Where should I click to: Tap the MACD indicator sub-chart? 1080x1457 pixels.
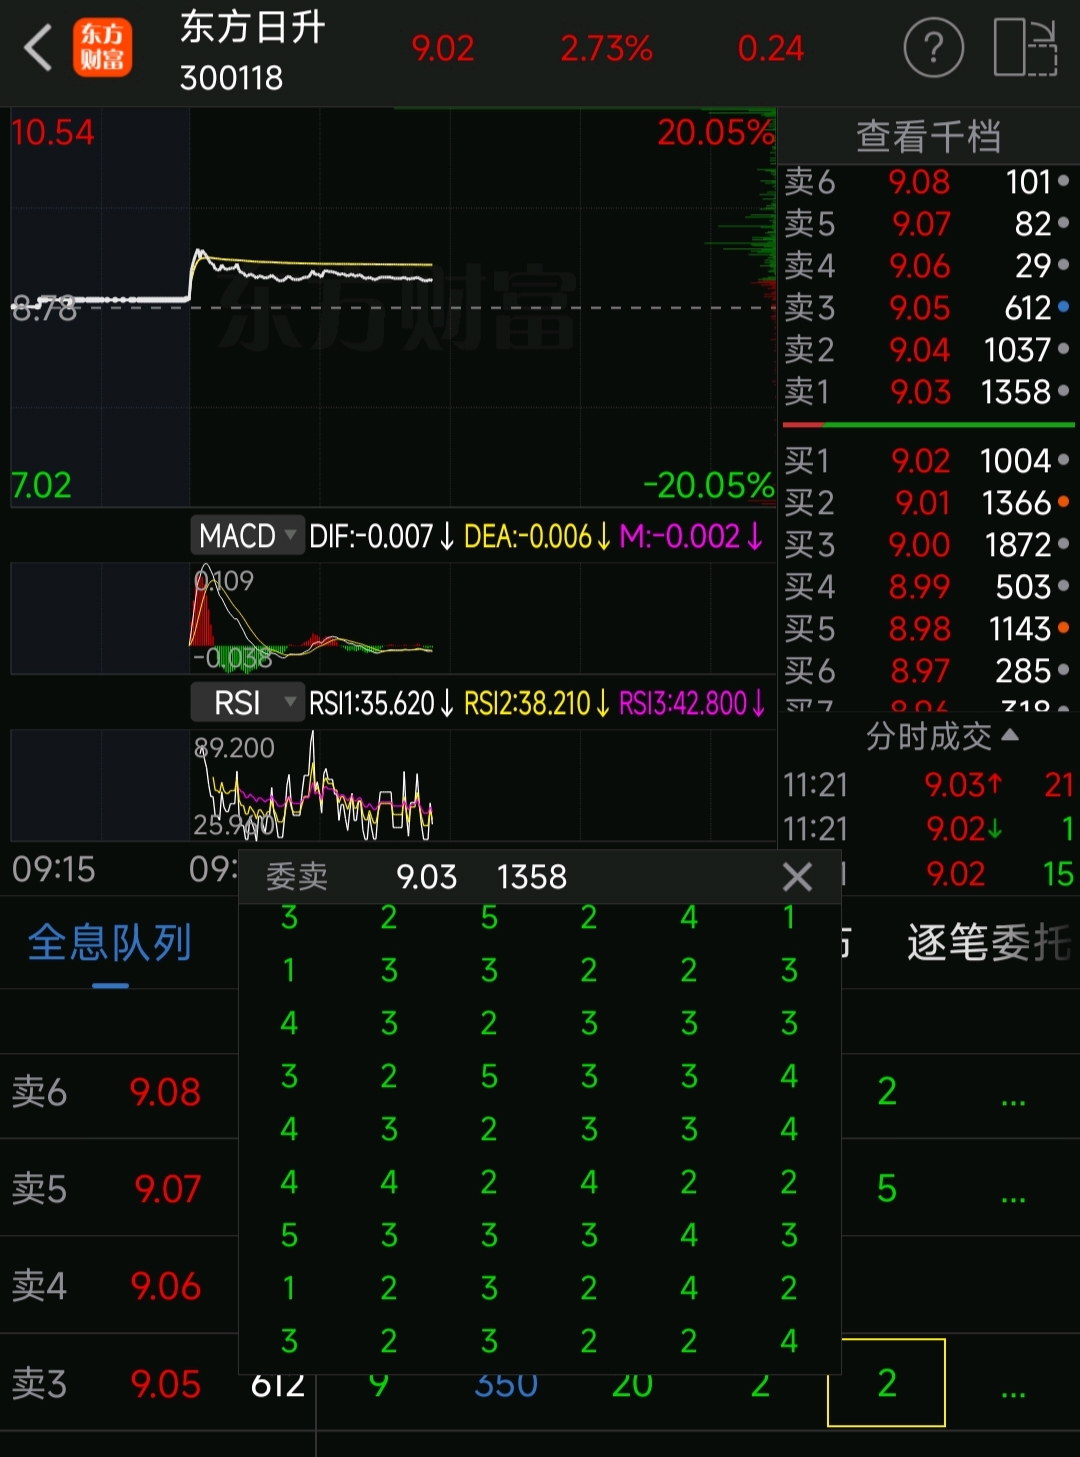(393, 618)
